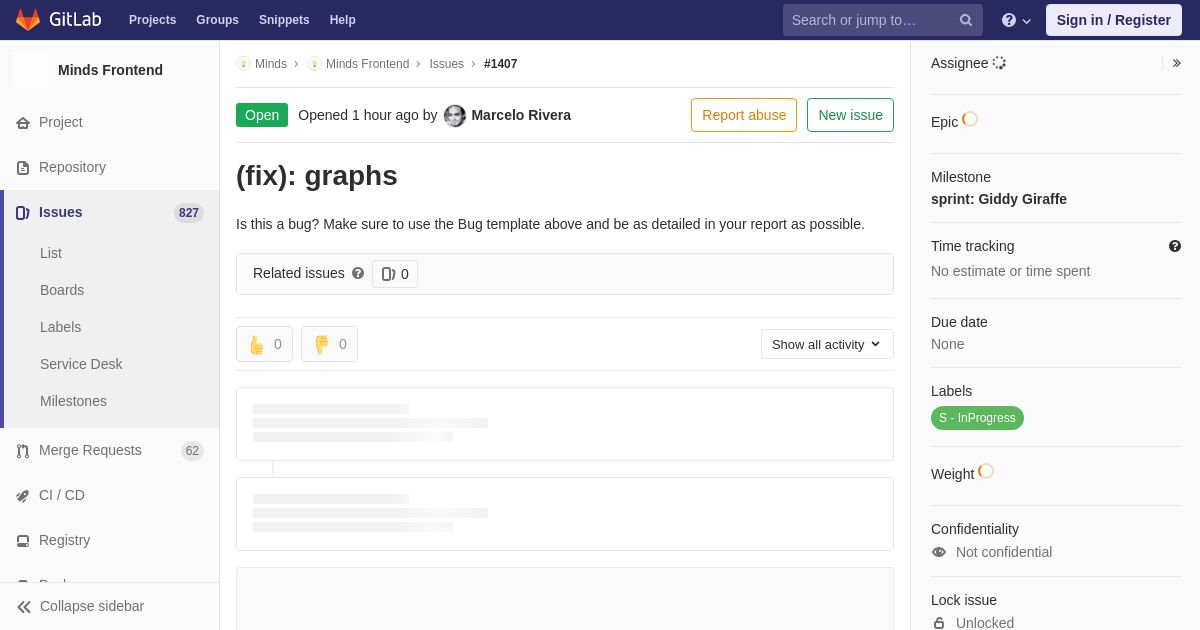Go to Minds Frontend breadcrumb link
The height and width of the screenshot is (630, 1200).
(x=367, y=64)
